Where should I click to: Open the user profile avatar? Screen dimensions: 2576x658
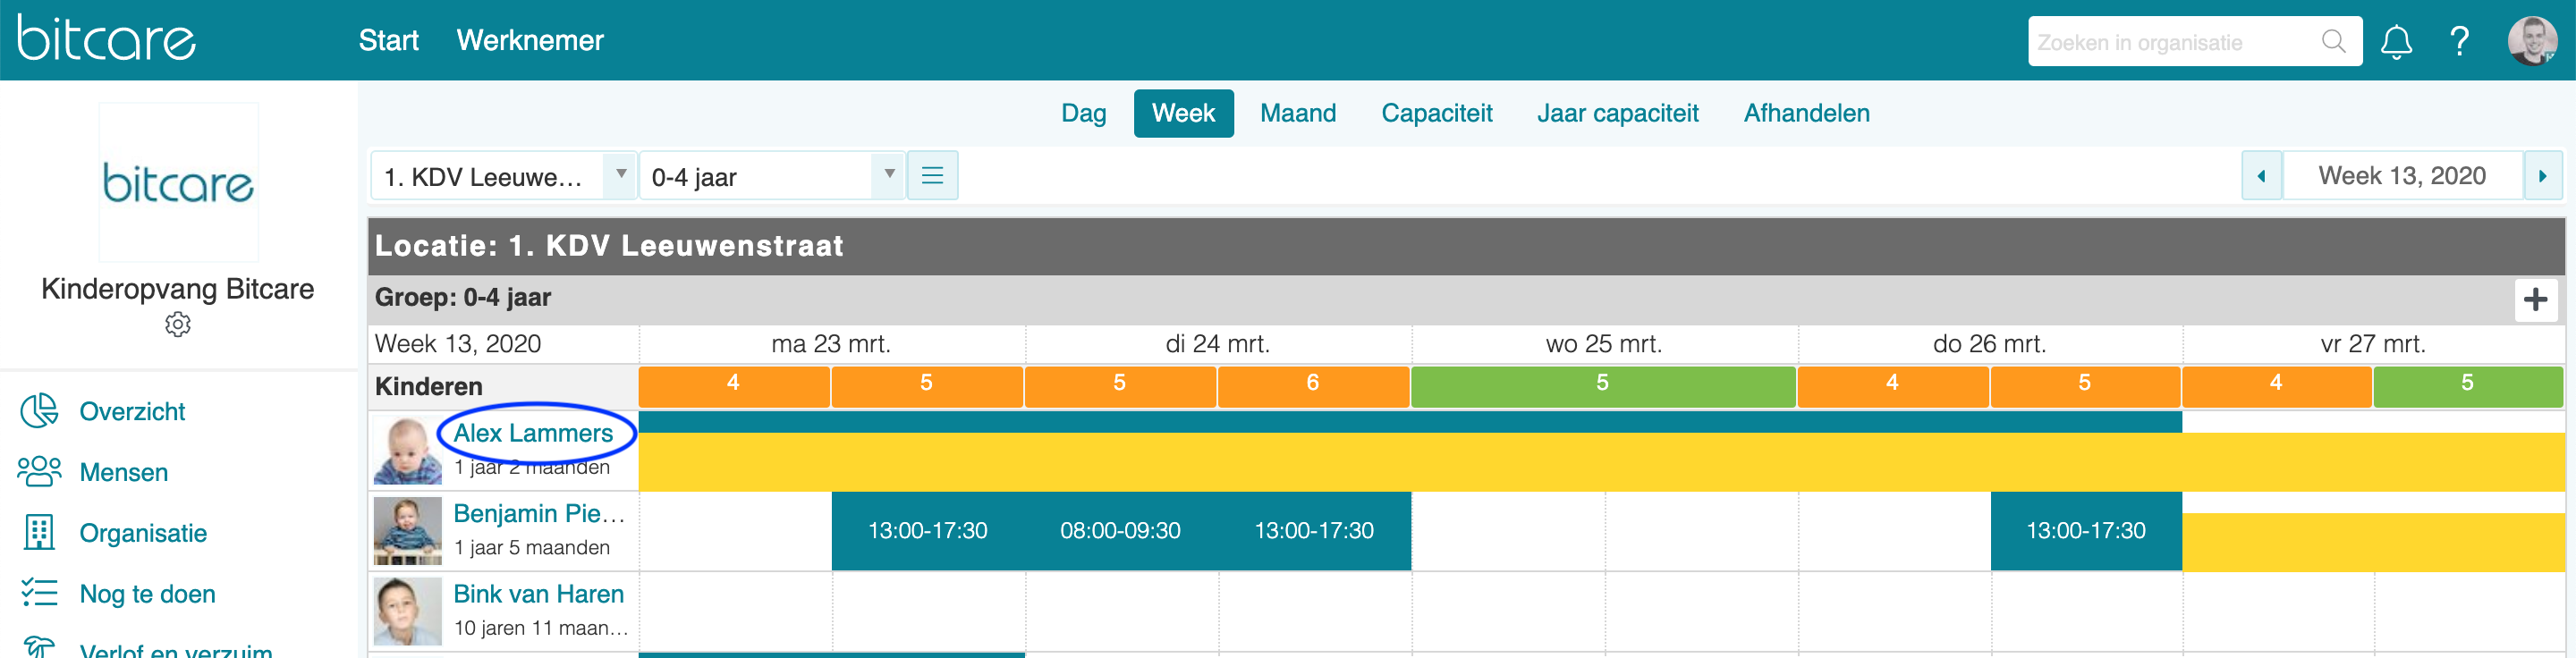(2532, 41)
